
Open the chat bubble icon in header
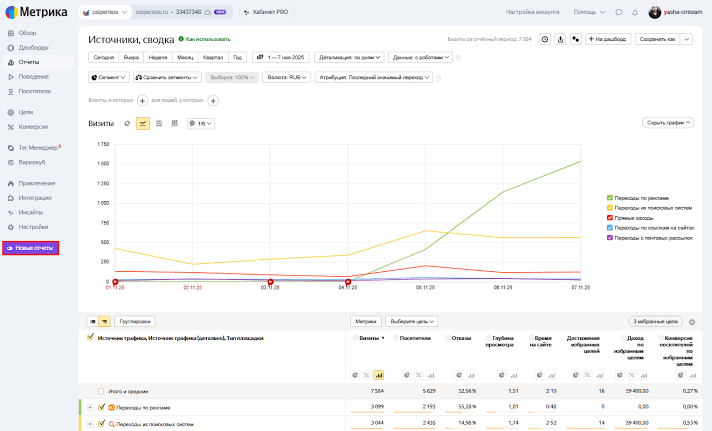point(618,12)
